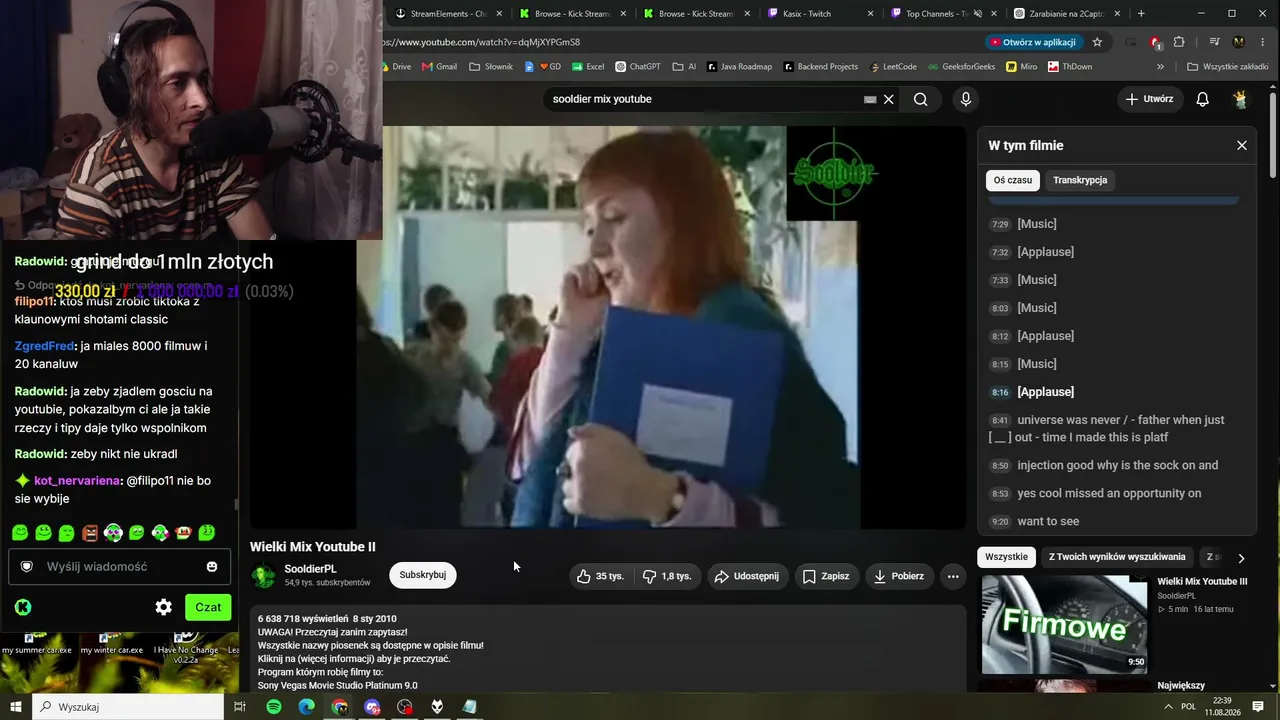Open Task View on the taskbar
The image size is (1280, 720).
click(x=240, y=707)
